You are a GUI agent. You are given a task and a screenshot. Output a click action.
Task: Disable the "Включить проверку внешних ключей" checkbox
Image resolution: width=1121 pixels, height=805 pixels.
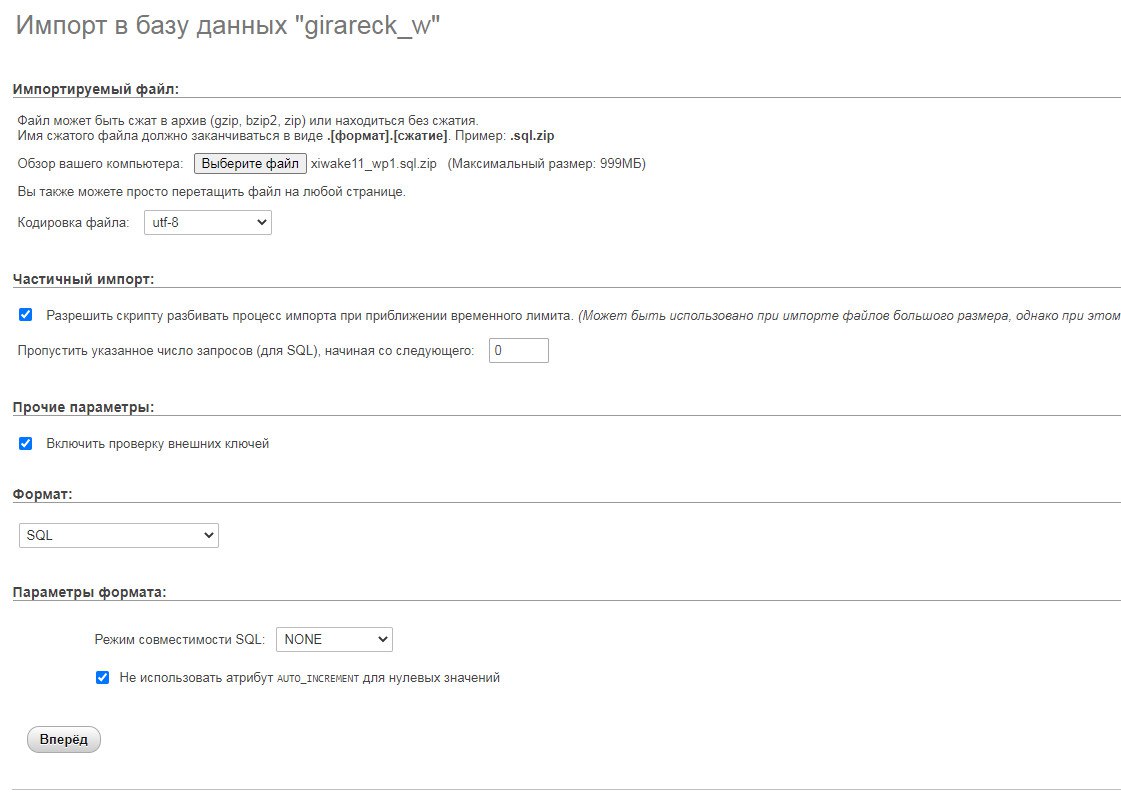26,443
